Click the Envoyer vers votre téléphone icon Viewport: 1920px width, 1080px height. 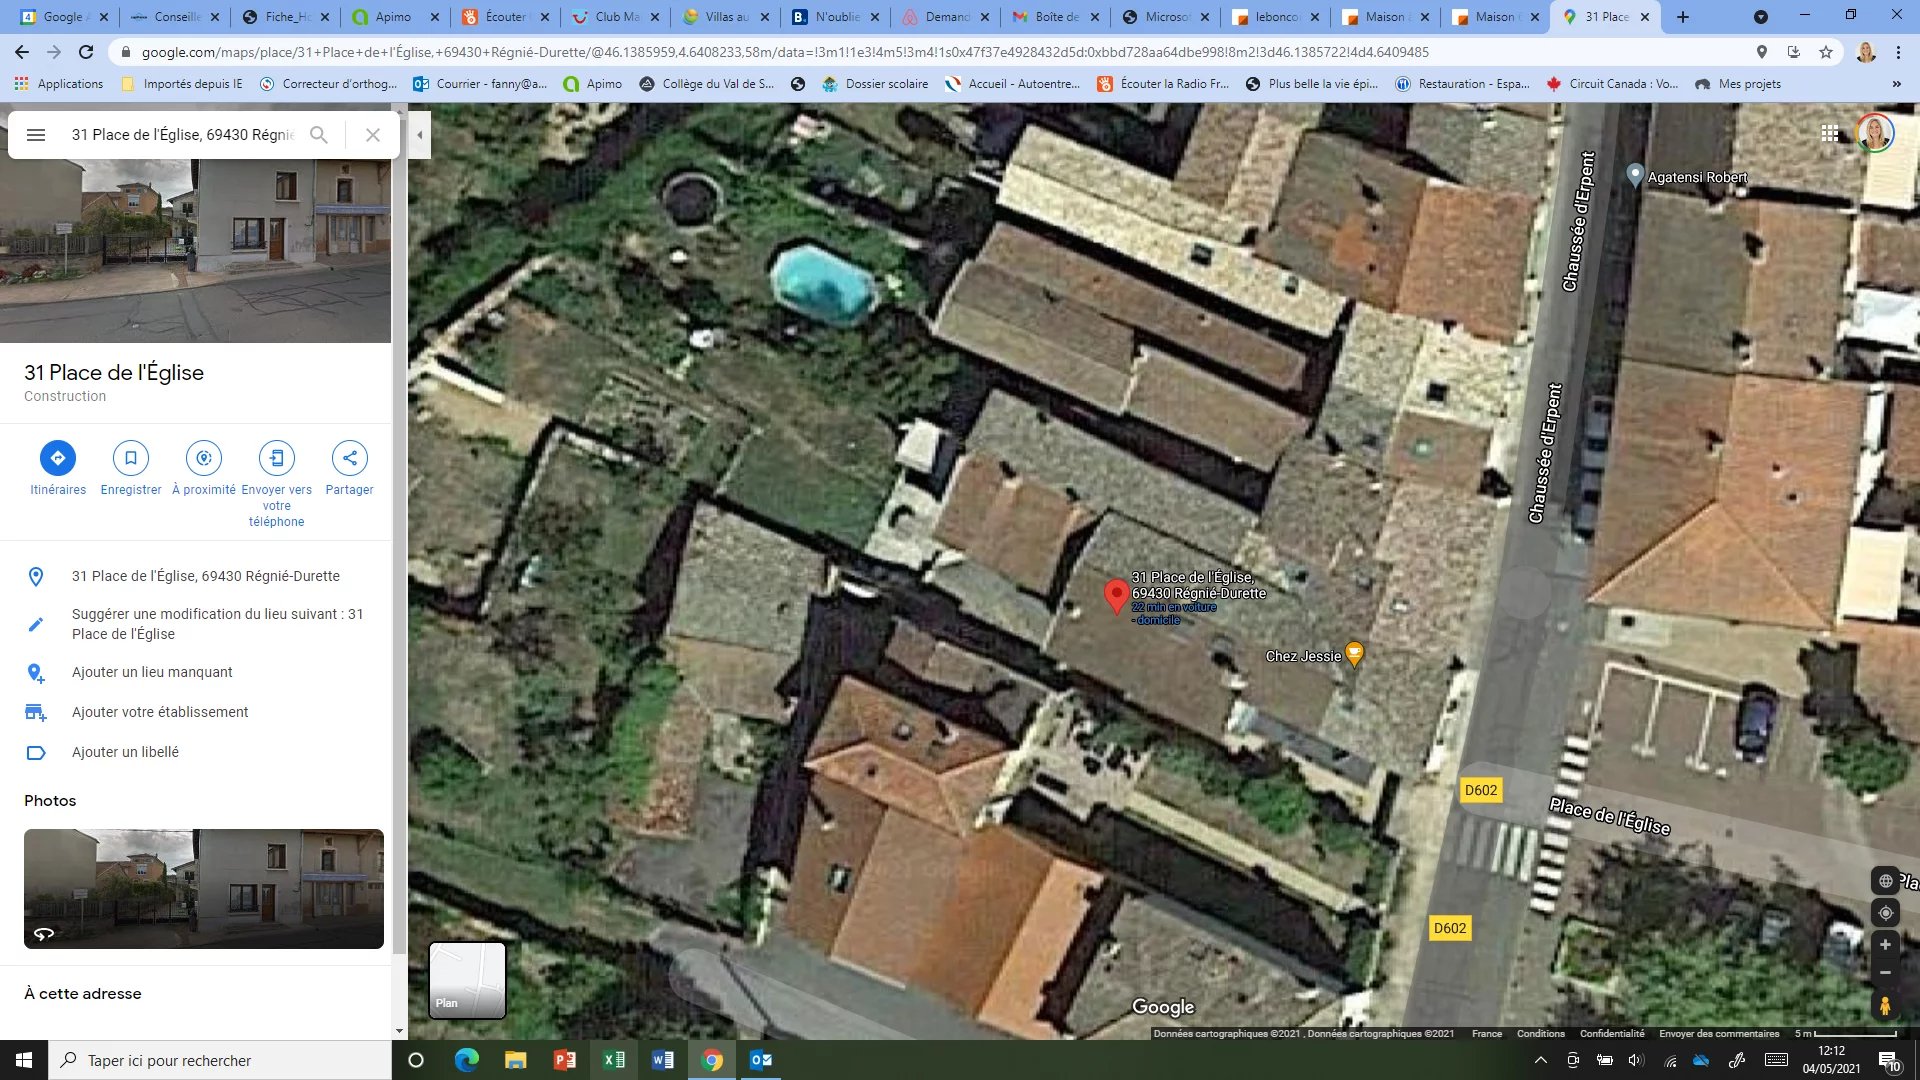click(x=277, y=458)
